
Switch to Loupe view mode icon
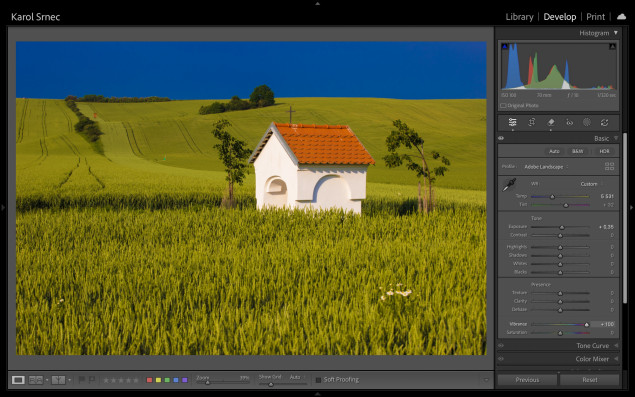(x=18, y=380)
